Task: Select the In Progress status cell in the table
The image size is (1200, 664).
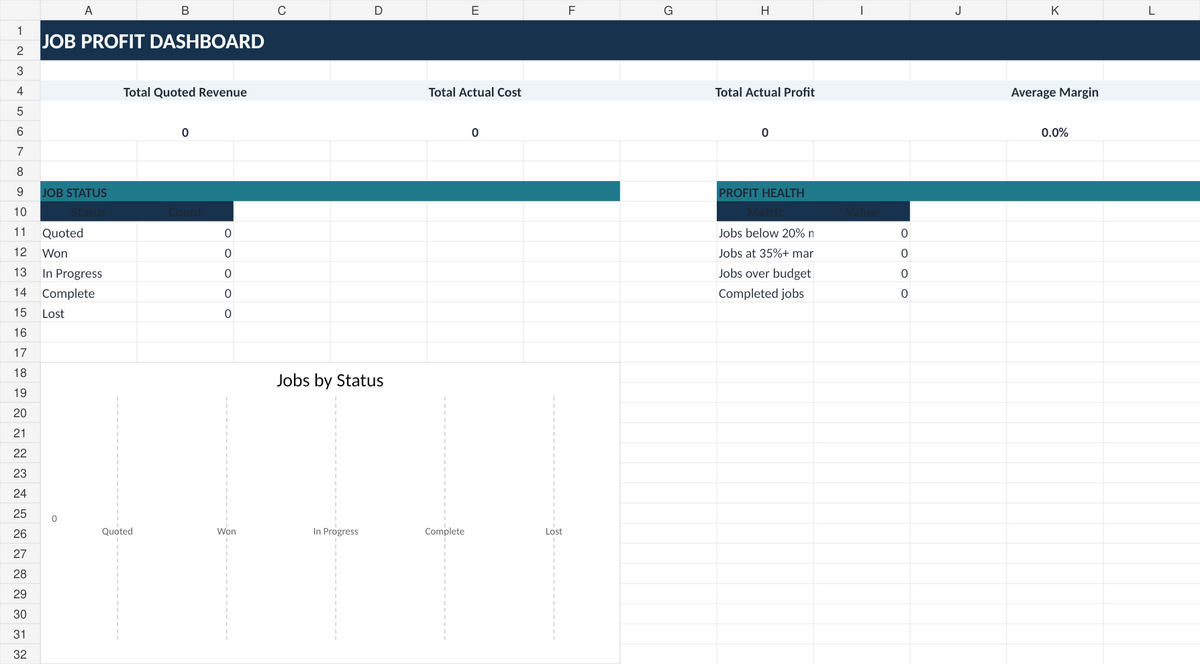Action: [88, 273]
